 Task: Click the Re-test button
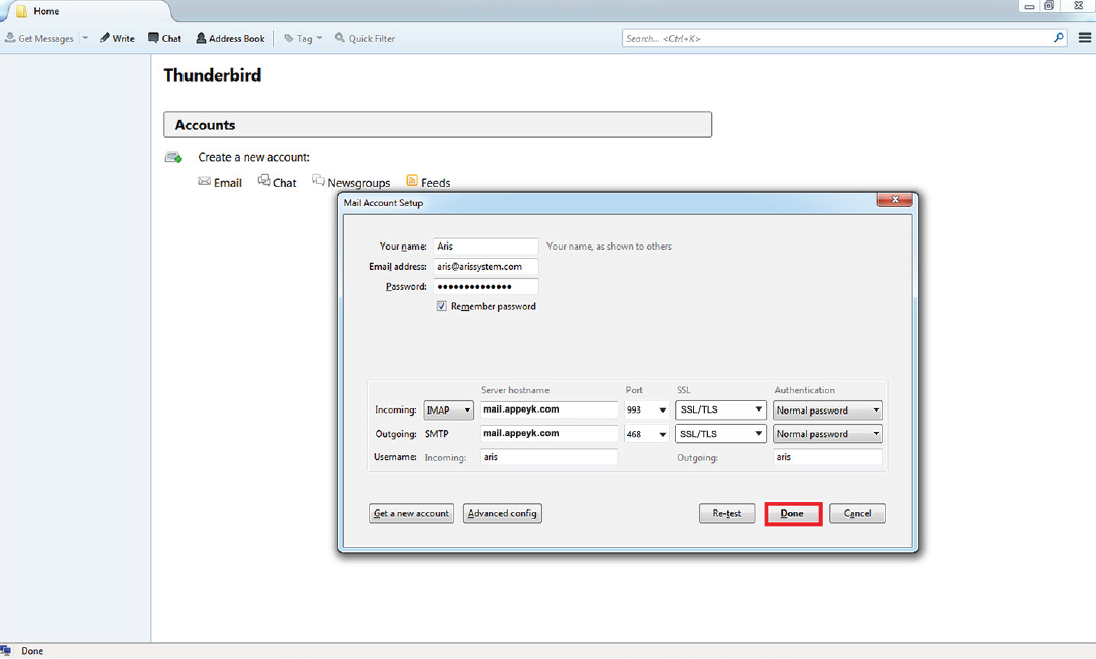pos(727,514)
